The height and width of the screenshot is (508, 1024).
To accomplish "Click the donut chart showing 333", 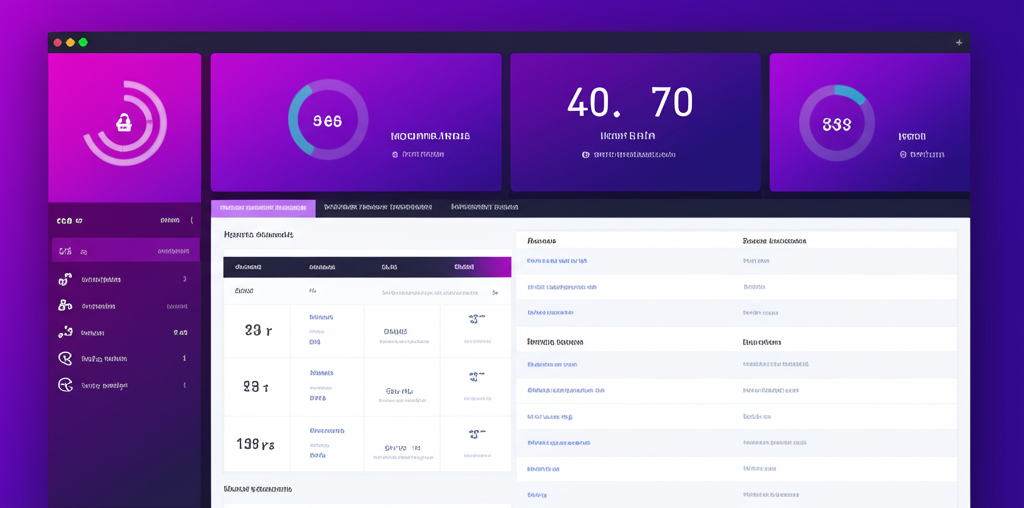I will tap(837, 123).
